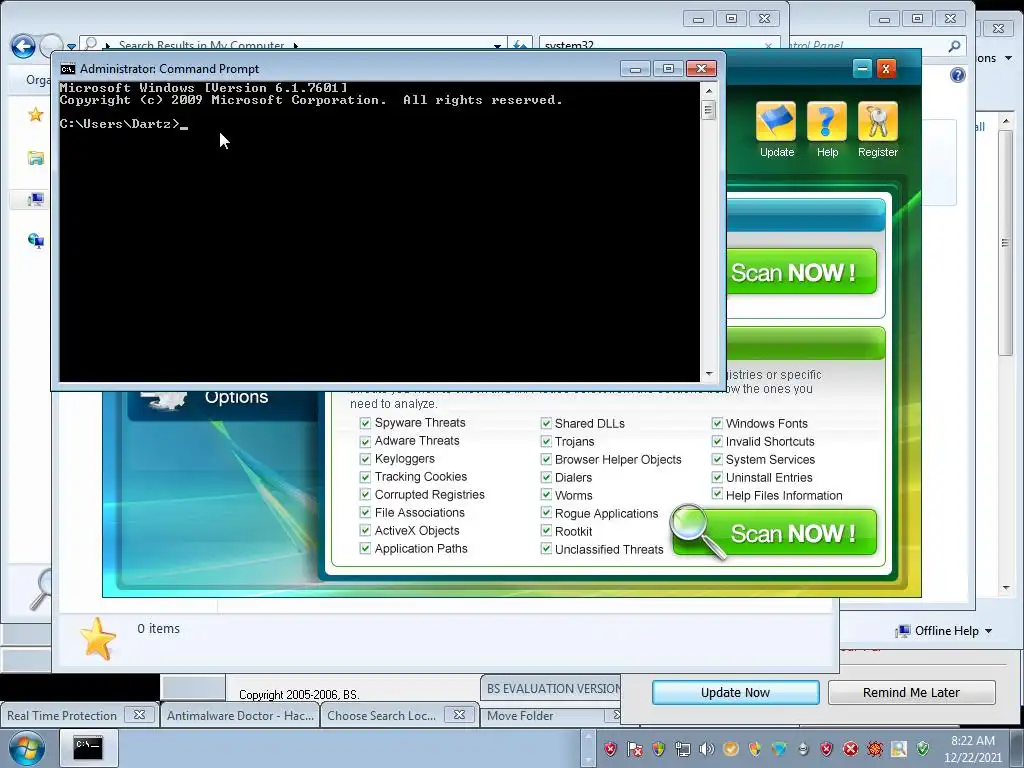
Task: Toggle the Tracking Cookies checkbox
Action: coord(365,477)
